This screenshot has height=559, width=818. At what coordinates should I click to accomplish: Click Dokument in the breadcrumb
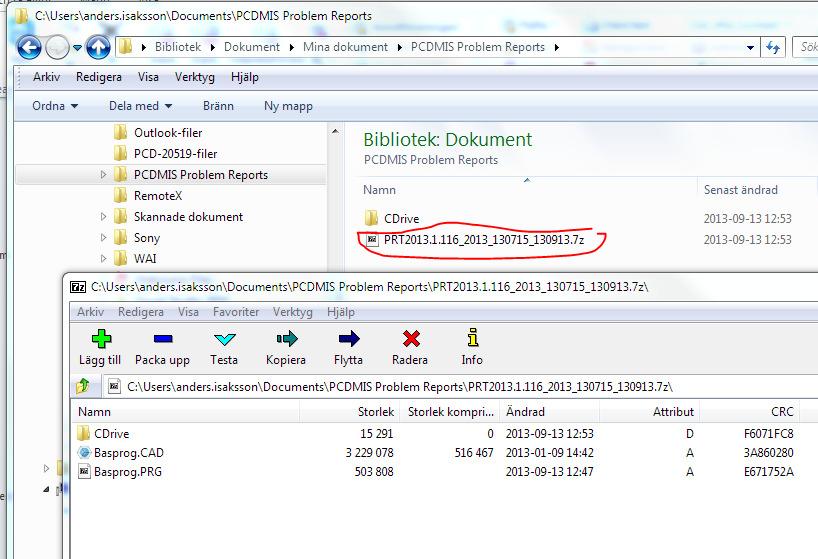pyautogui.click(x=252, y=47)
